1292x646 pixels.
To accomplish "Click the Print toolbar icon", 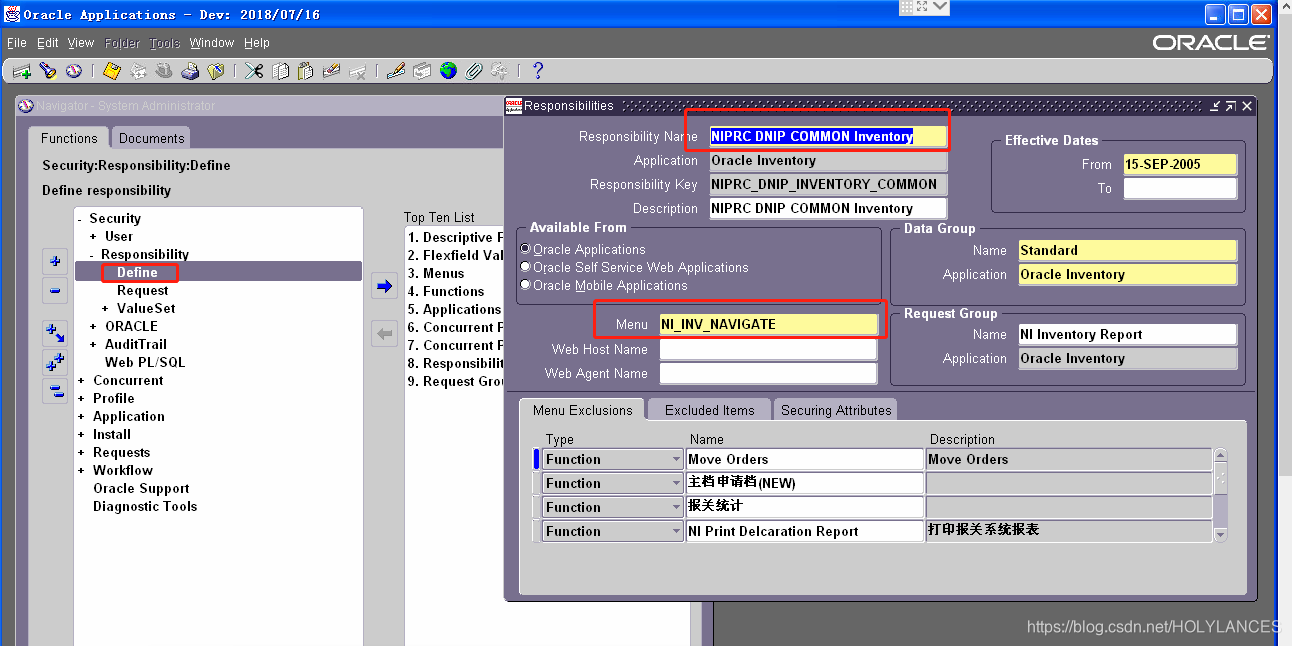I will 190,71.
